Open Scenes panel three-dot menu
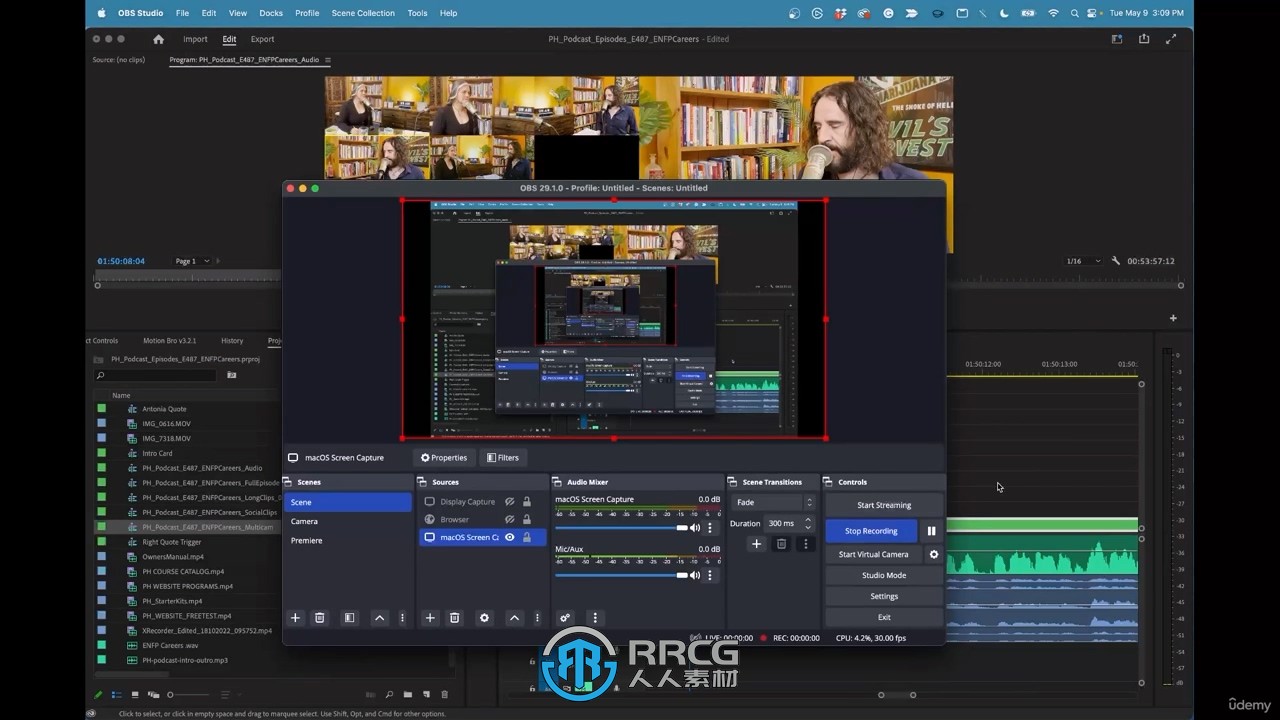 [402, 618]
